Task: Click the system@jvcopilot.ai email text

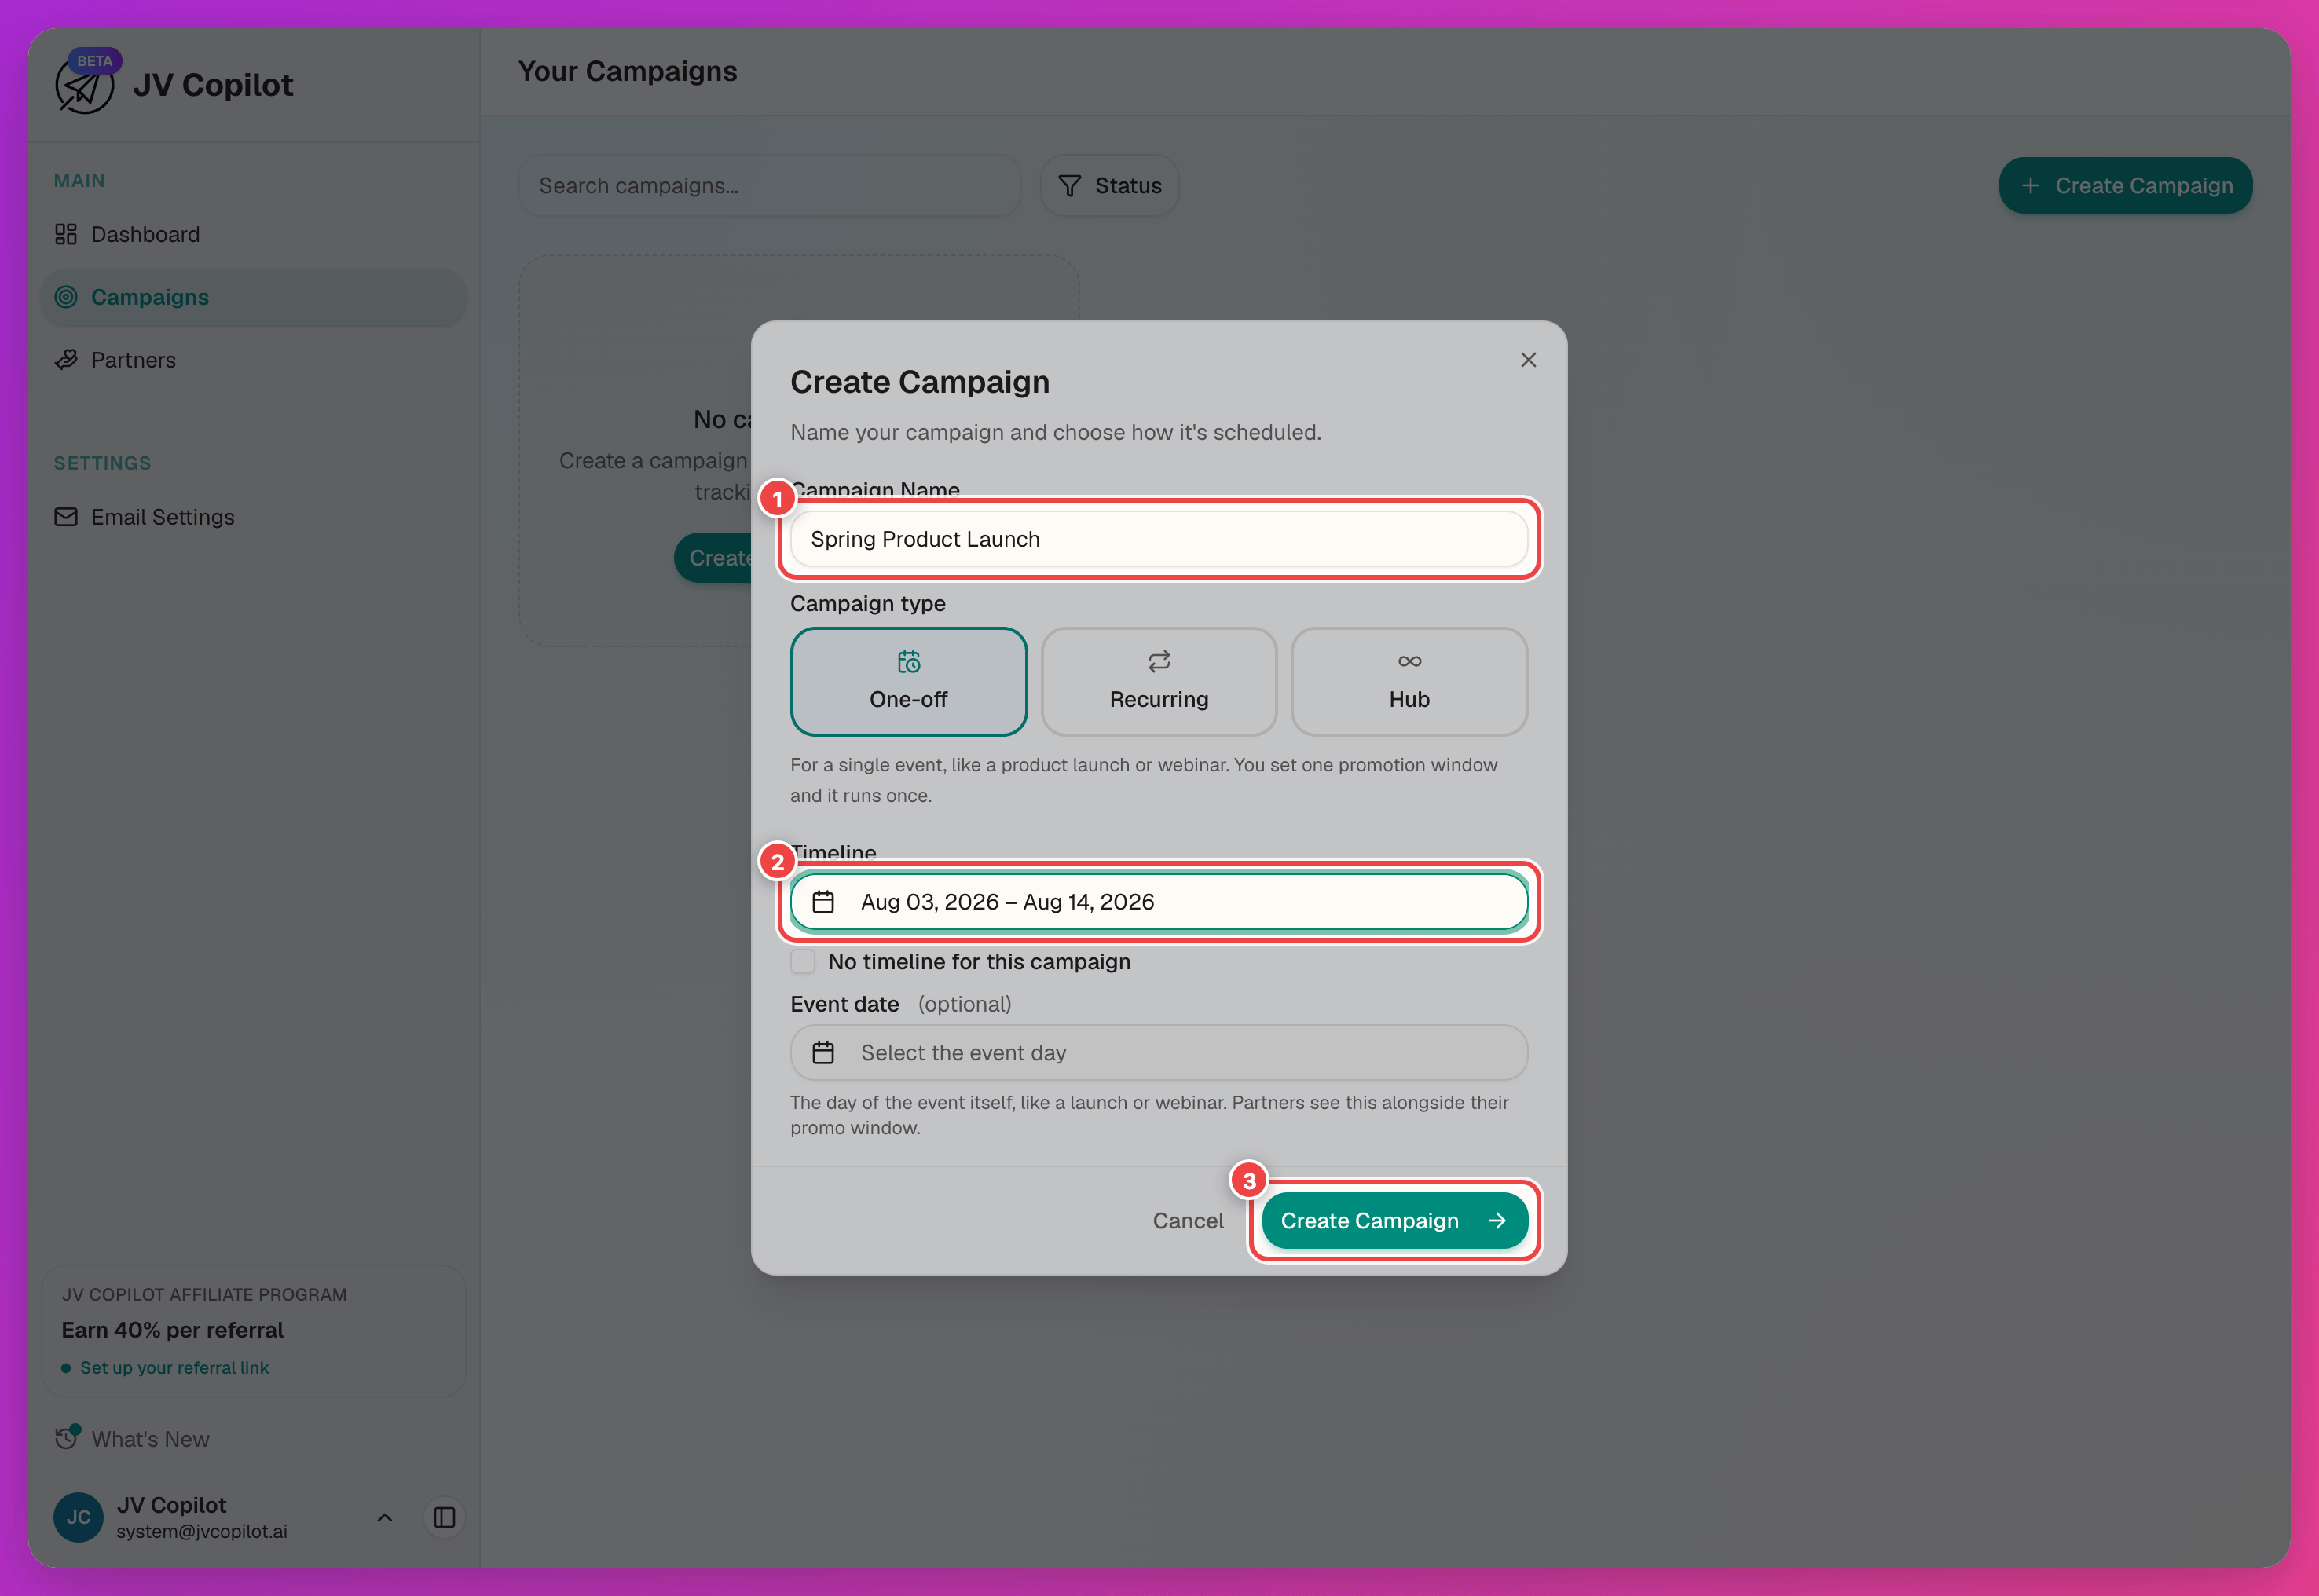Action: click(x=202, y=1532)
